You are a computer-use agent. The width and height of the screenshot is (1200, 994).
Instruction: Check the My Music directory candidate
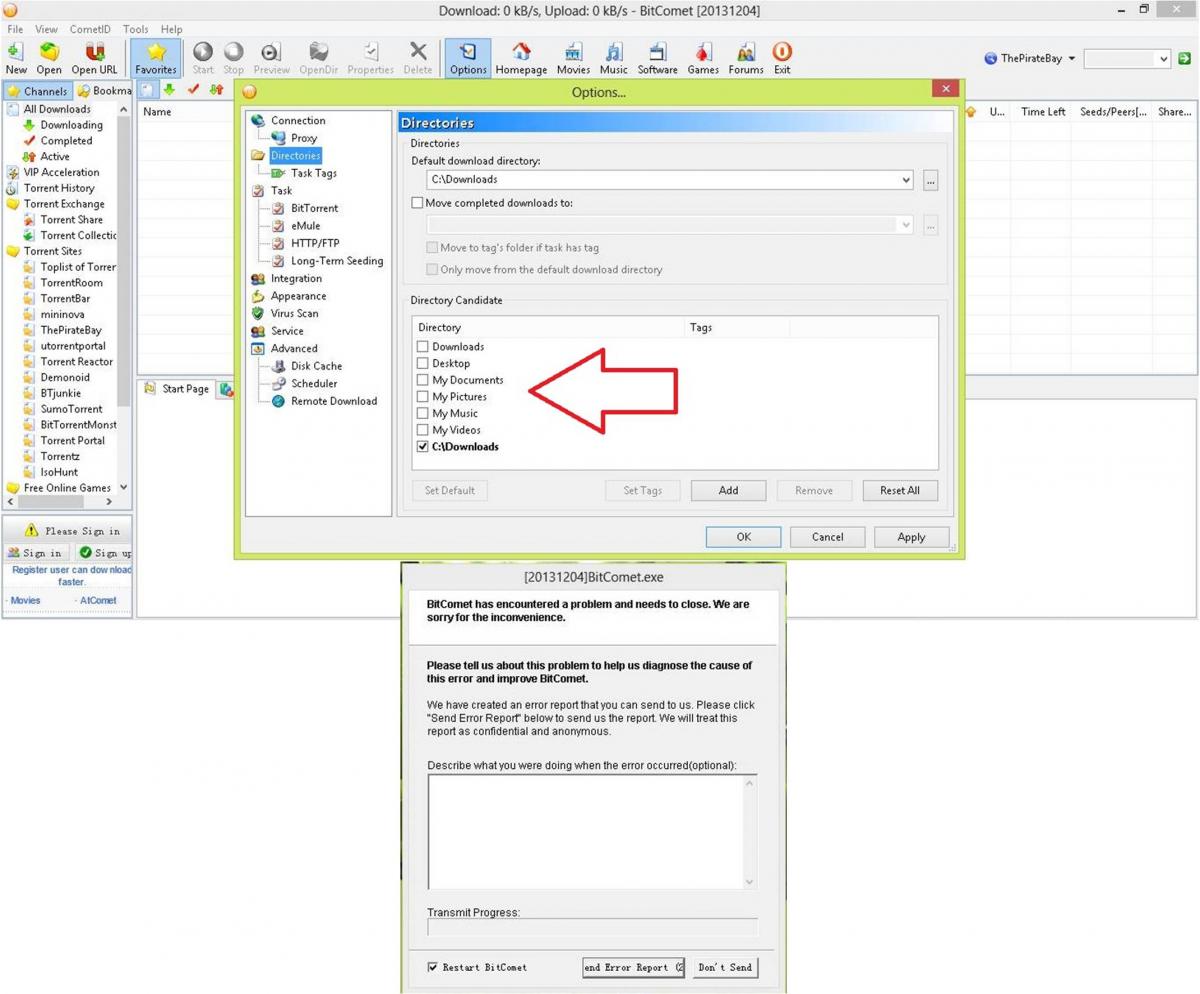(423, 413)
